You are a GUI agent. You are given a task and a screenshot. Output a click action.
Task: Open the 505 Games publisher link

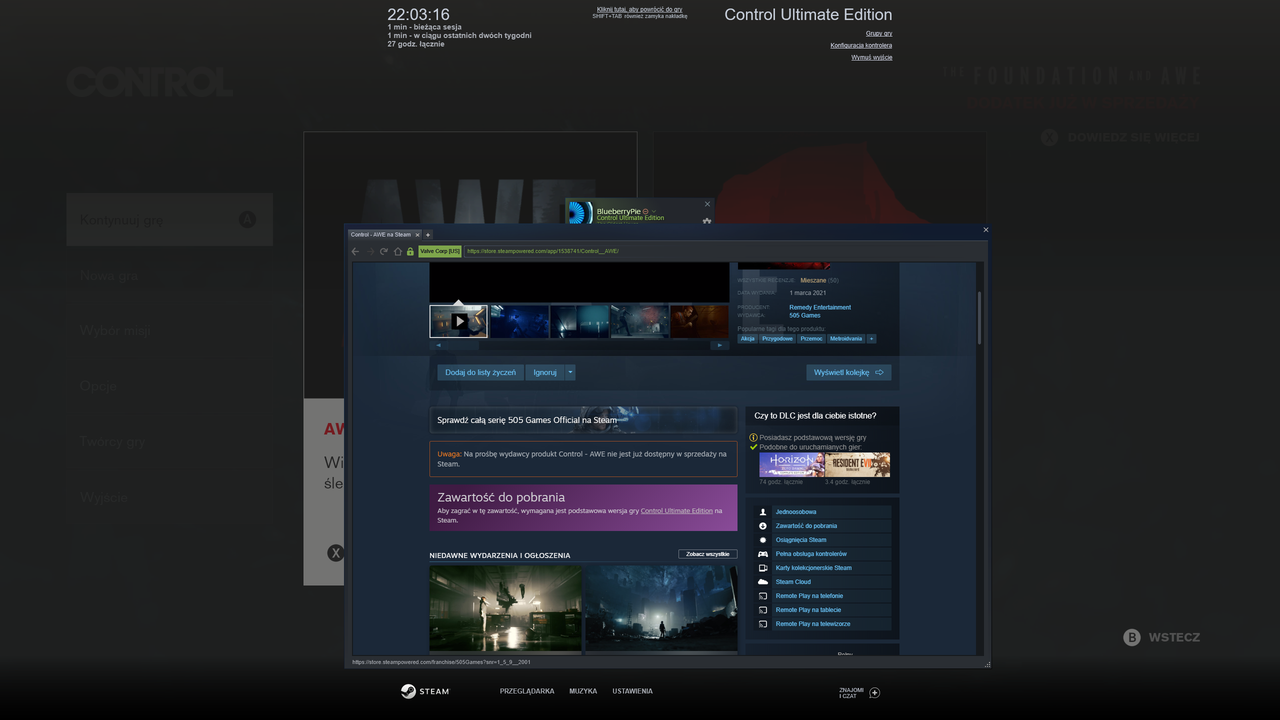tap(805, 315)
